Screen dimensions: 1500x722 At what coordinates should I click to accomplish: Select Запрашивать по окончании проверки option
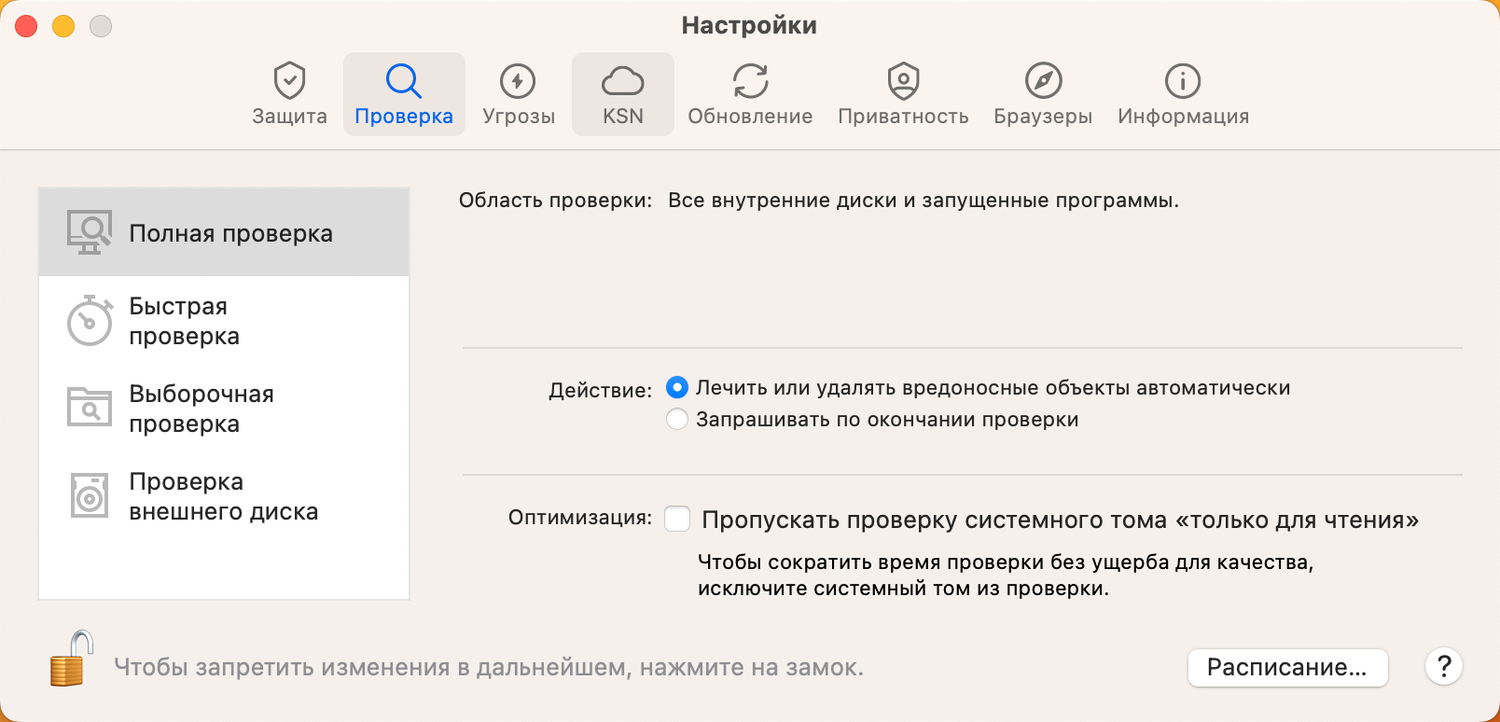678,420
